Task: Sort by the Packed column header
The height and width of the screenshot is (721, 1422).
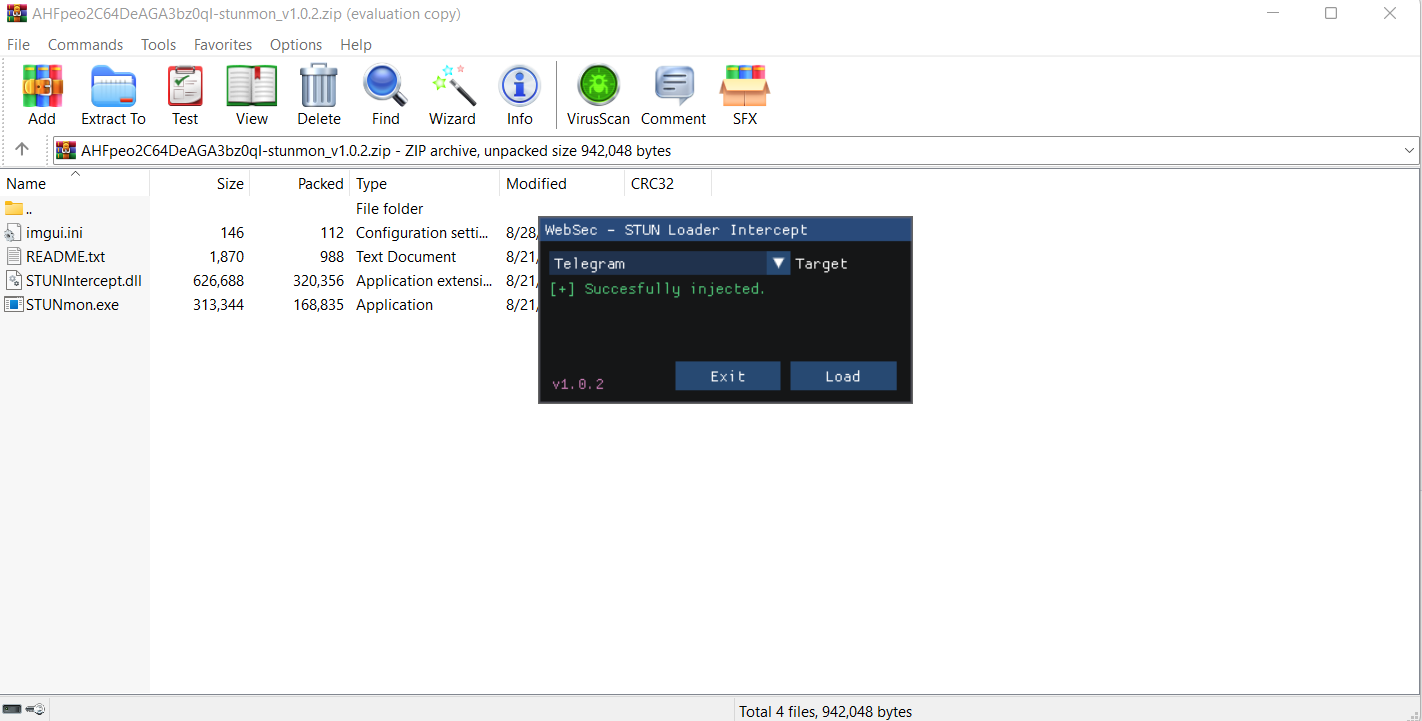Action: click(300, 184)
